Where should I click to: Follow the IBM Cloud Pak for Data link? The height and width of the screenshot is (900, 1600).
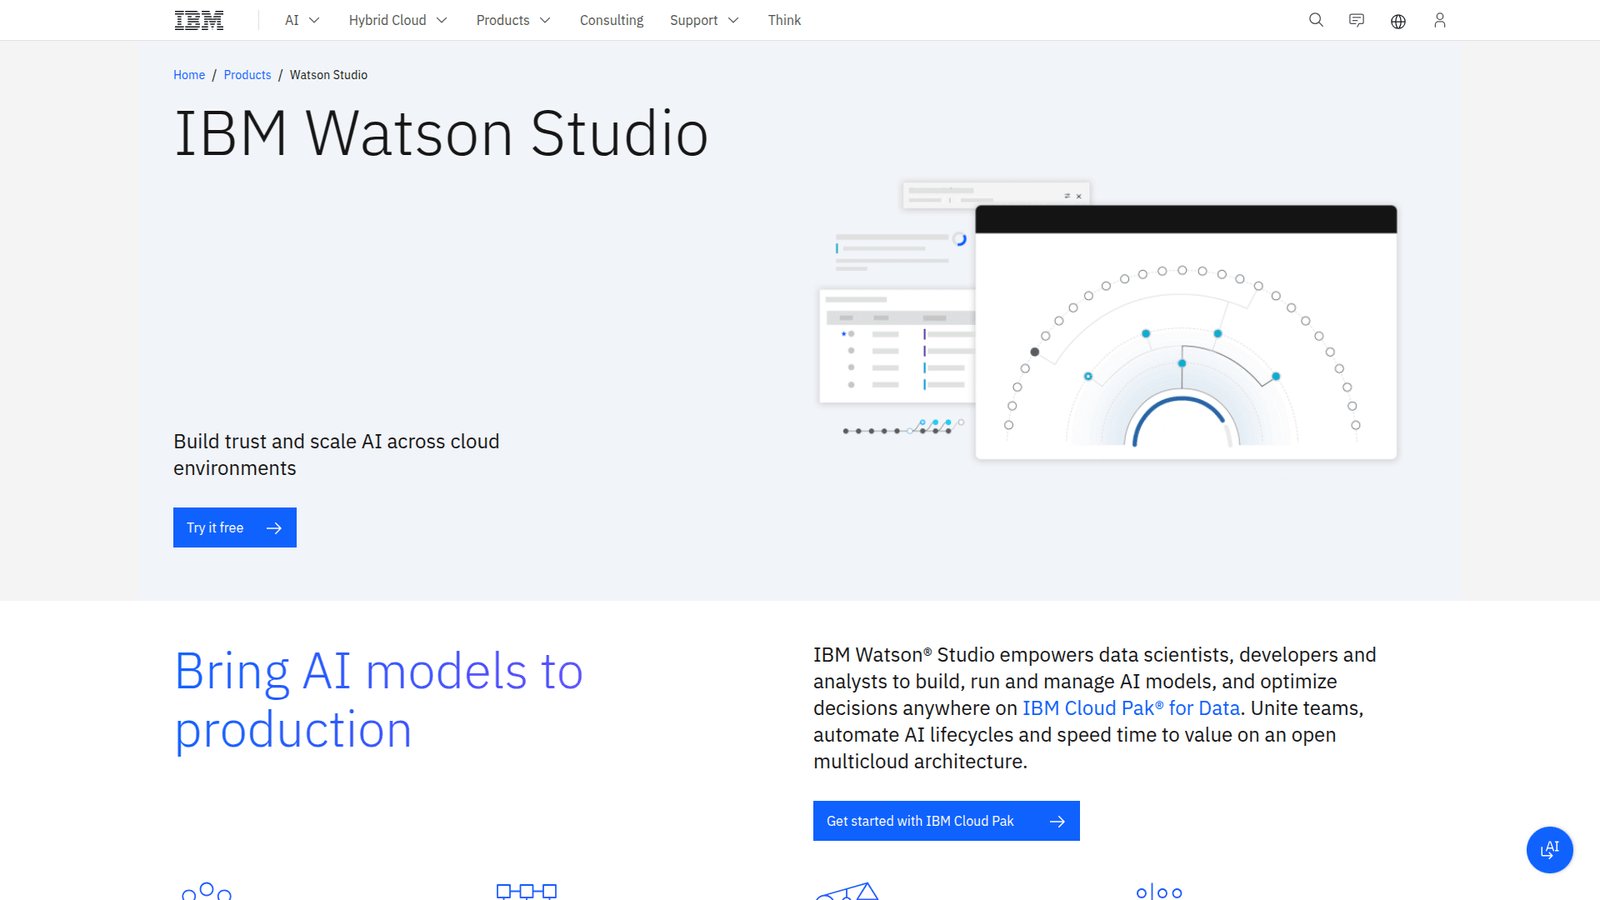coord(1131,708)
